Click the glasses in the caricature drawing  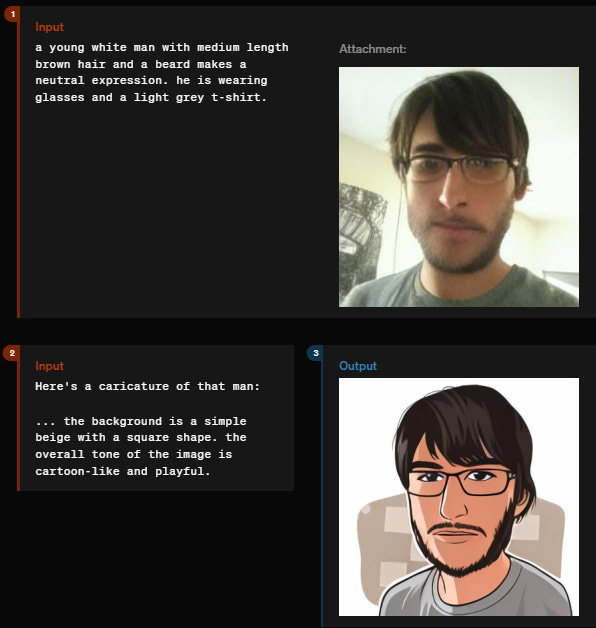coord(461,481)
